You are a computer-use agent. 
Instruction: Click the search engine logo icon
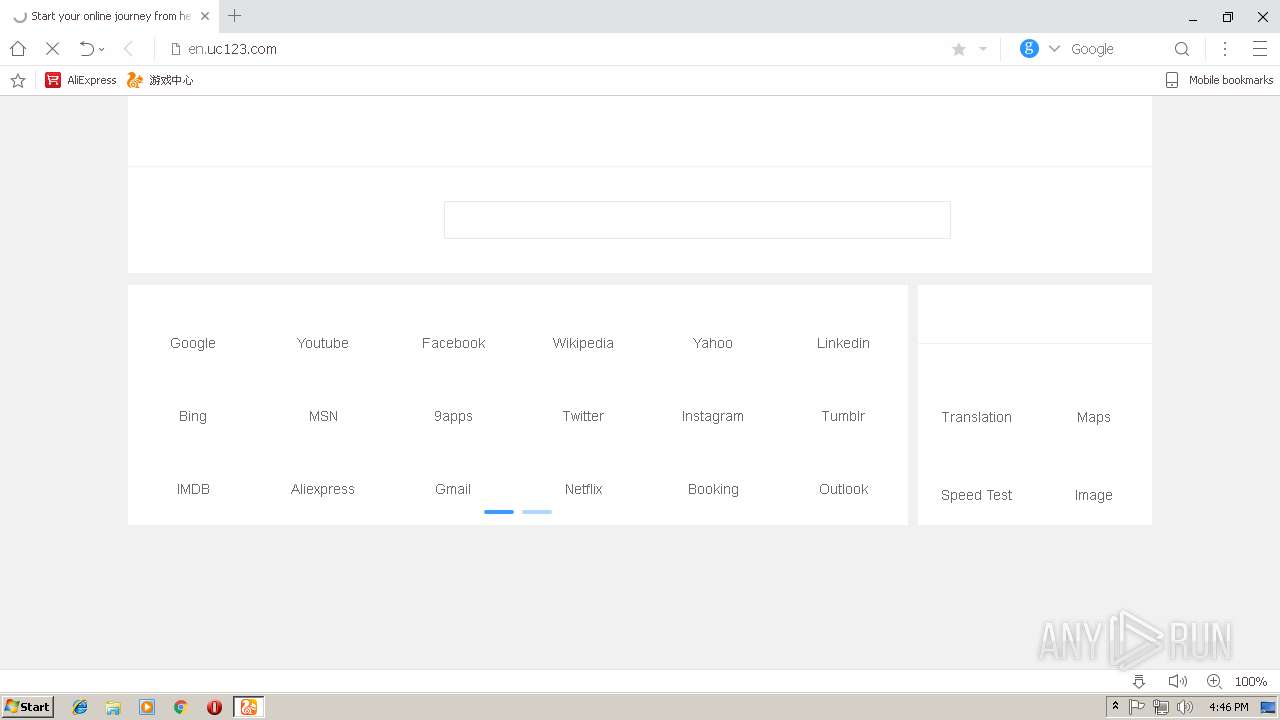point(1029,49)
